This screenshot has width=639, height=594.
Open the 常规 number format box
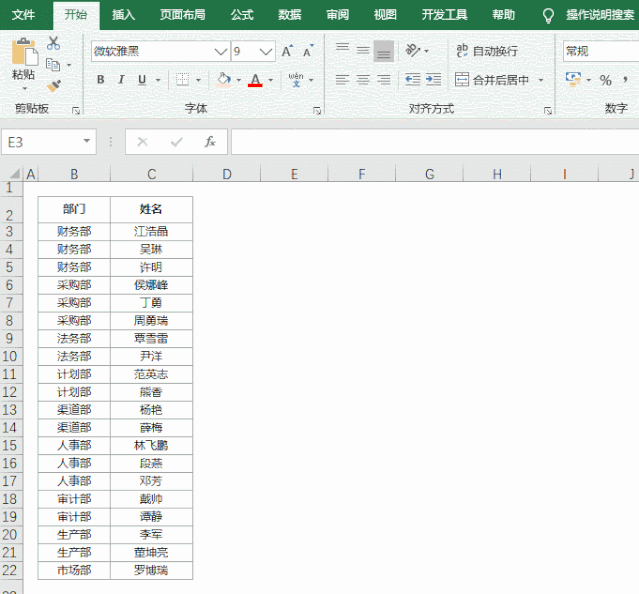tap(601, 51)
